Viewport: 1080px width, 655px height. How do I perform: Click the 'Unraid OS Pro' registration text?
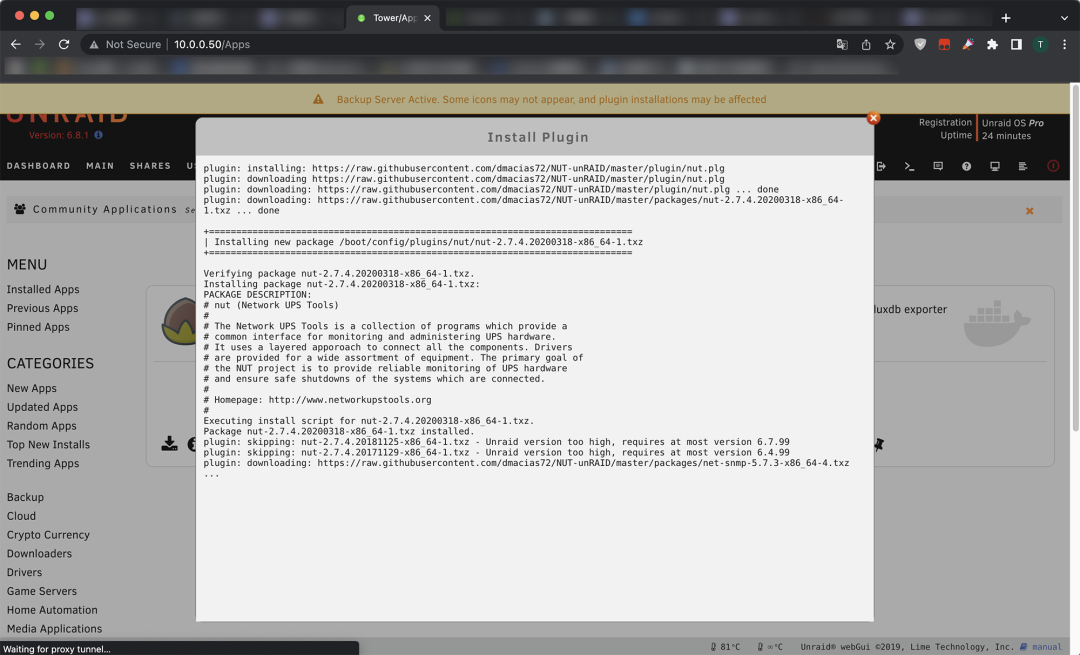[x=1012, y=123]
